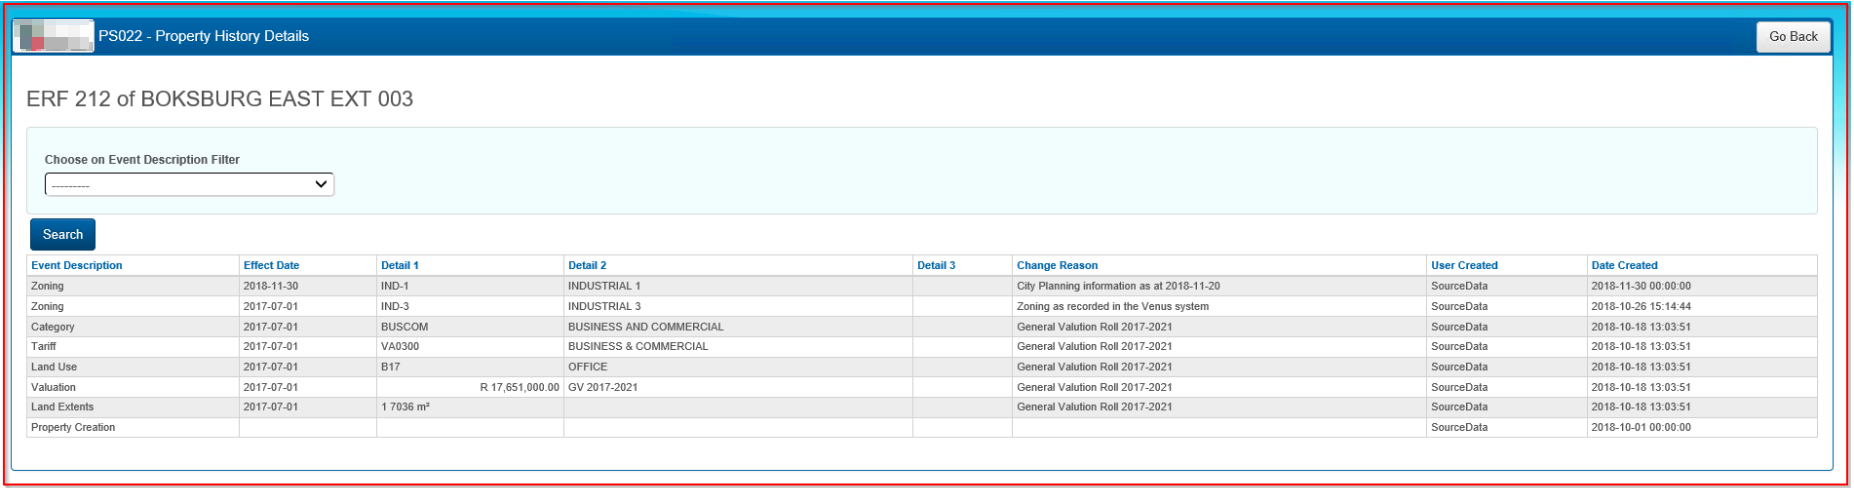Click the Go Back button
Image resolution: width=1854 pixels, height=488 pixels.
tap(1792, 36)
